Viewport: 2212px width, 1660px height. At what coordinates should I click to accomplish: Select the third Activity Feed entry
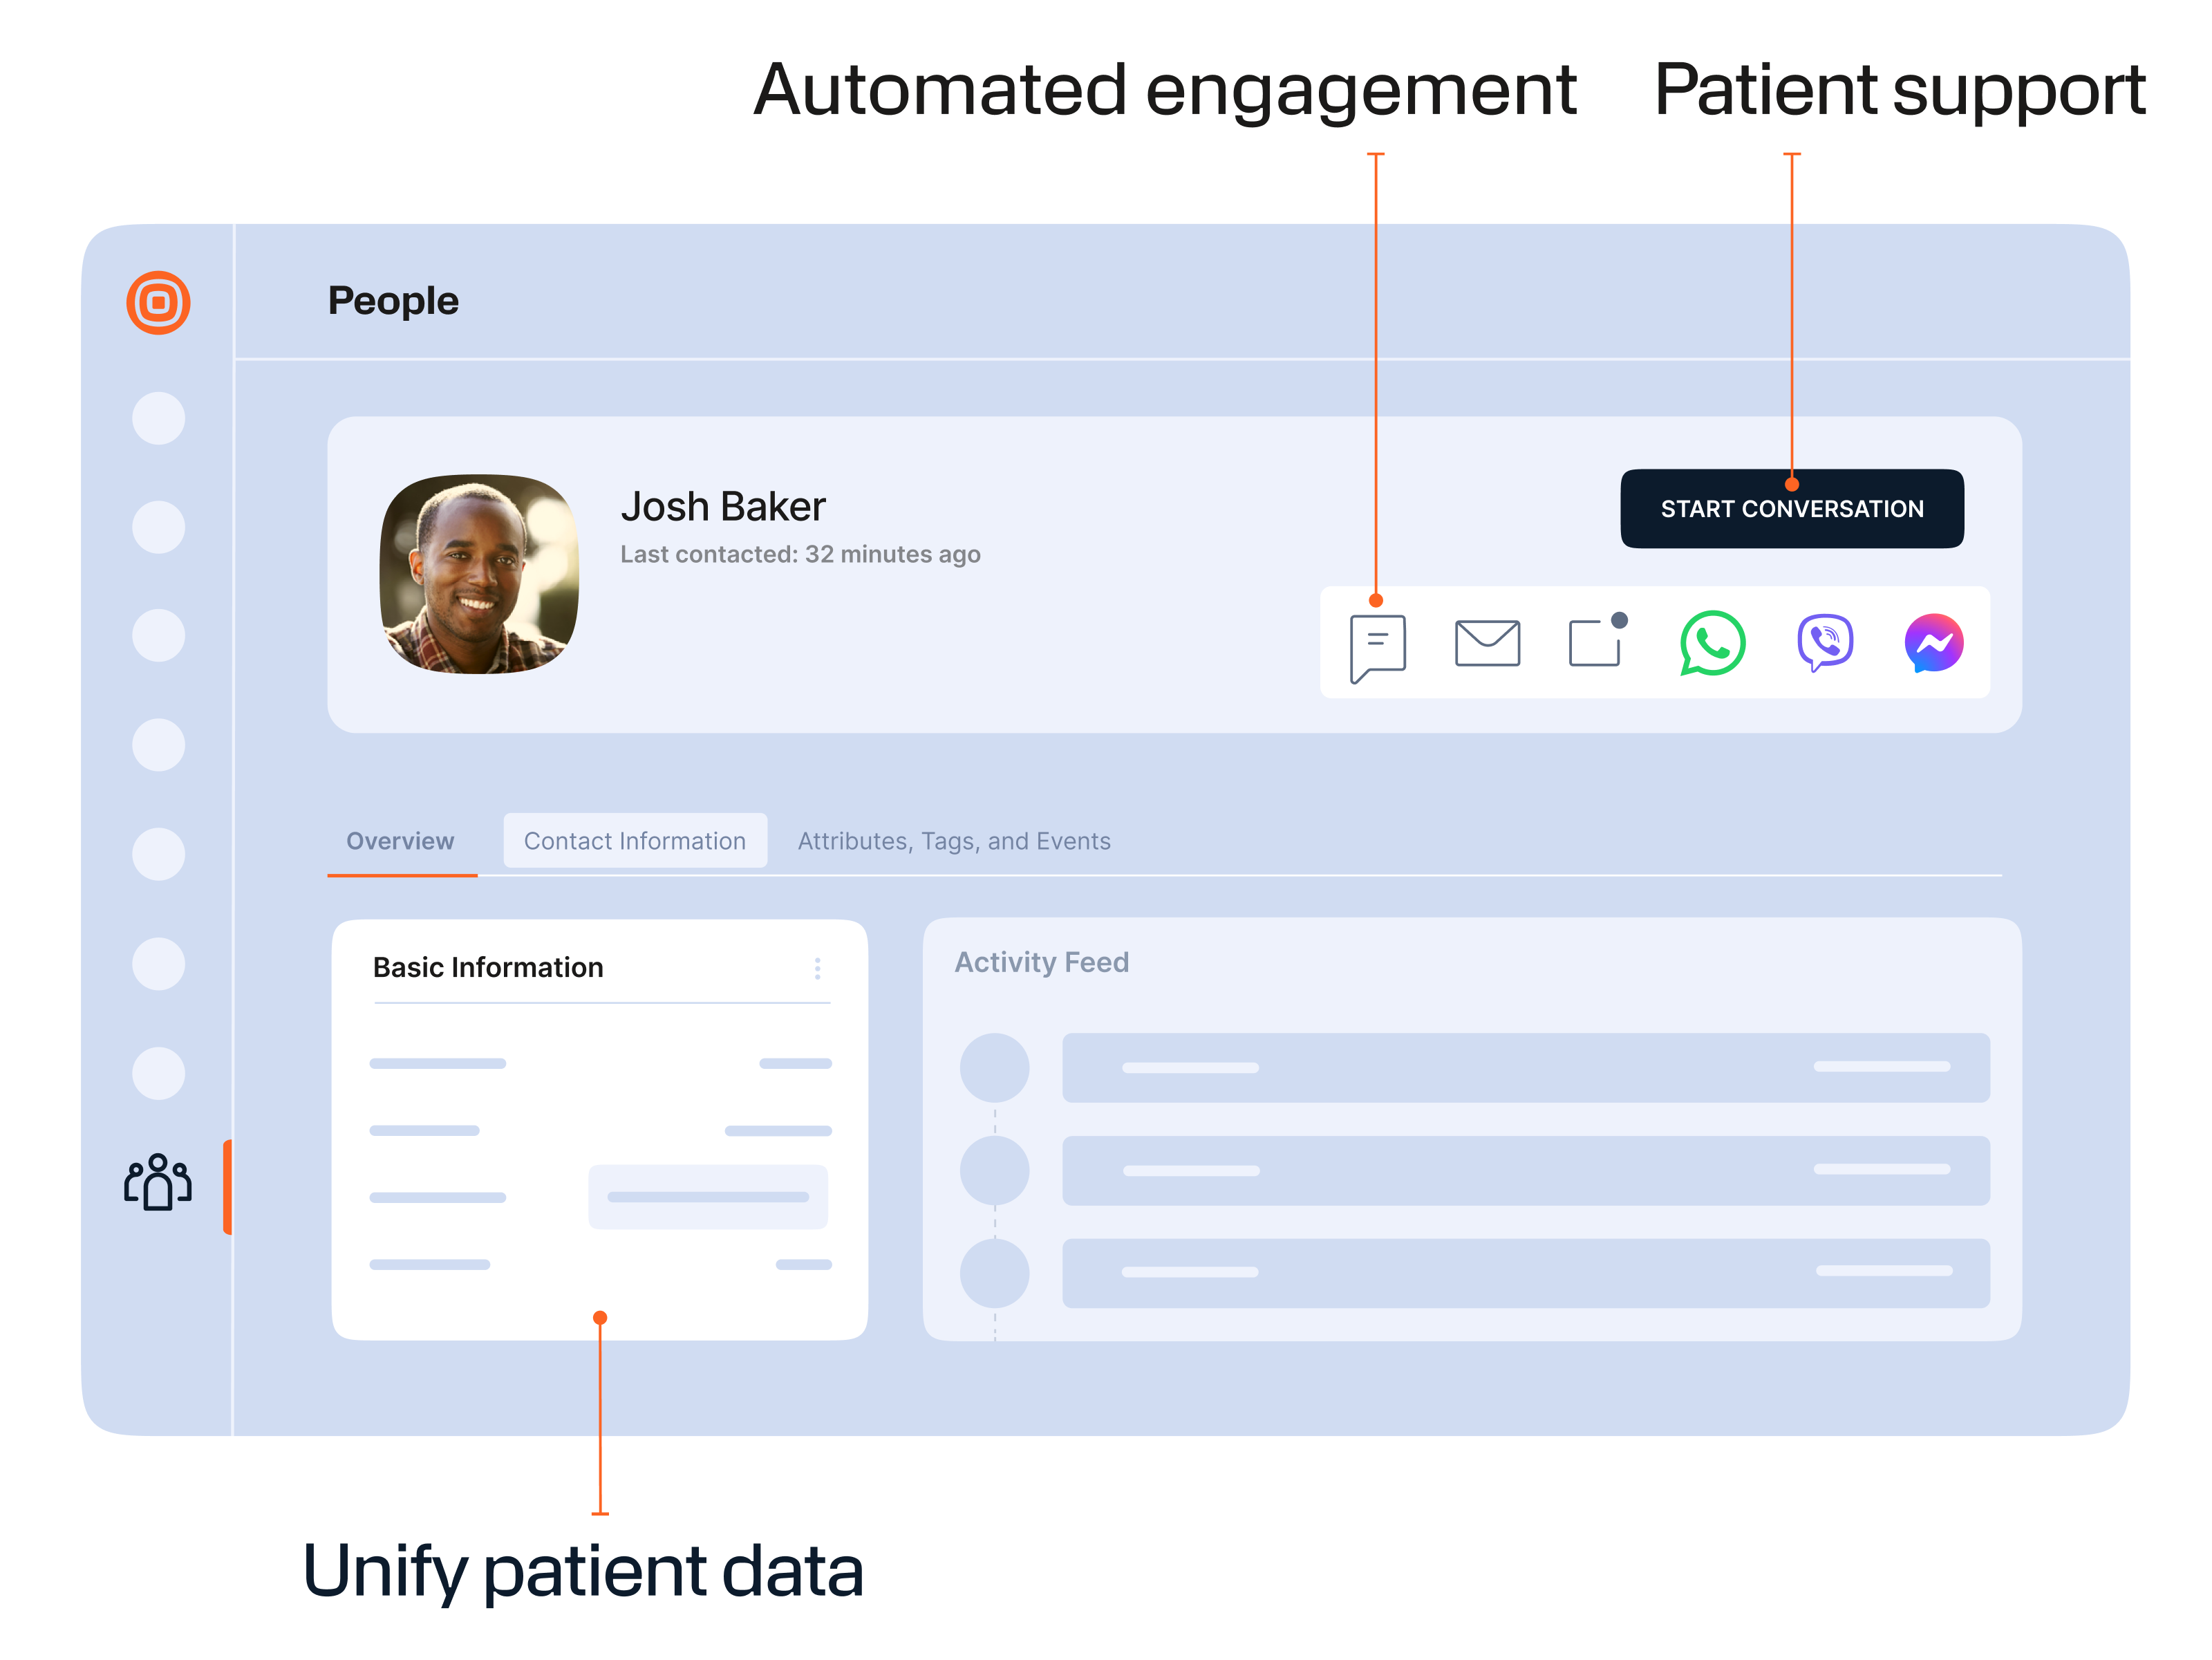pyautogui.click(x=1525, y=1273)
